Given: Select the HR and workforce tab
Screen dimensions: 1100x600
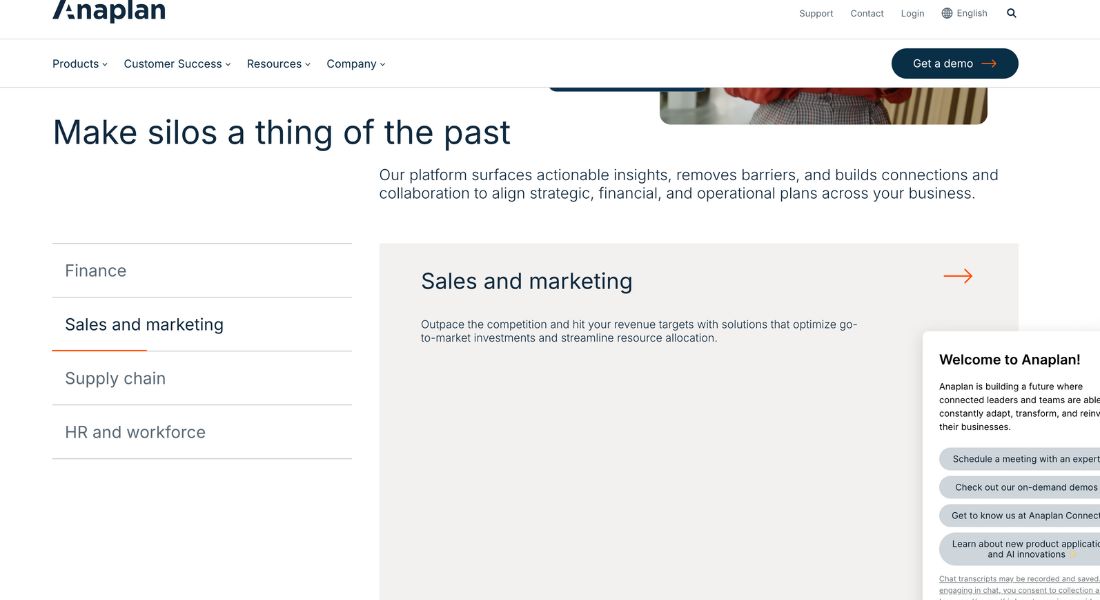Looking at the screenshot, I should pyautogui.click(x=135, y=433).
